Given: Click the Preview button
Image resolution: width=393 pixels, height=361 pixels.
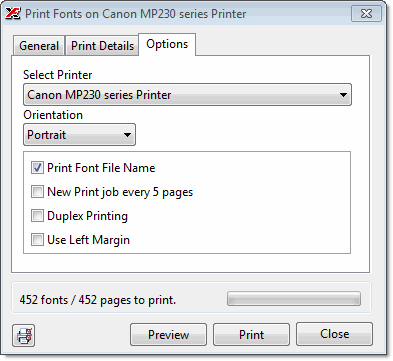Looking at the screenshot, I should coord(168,334).
